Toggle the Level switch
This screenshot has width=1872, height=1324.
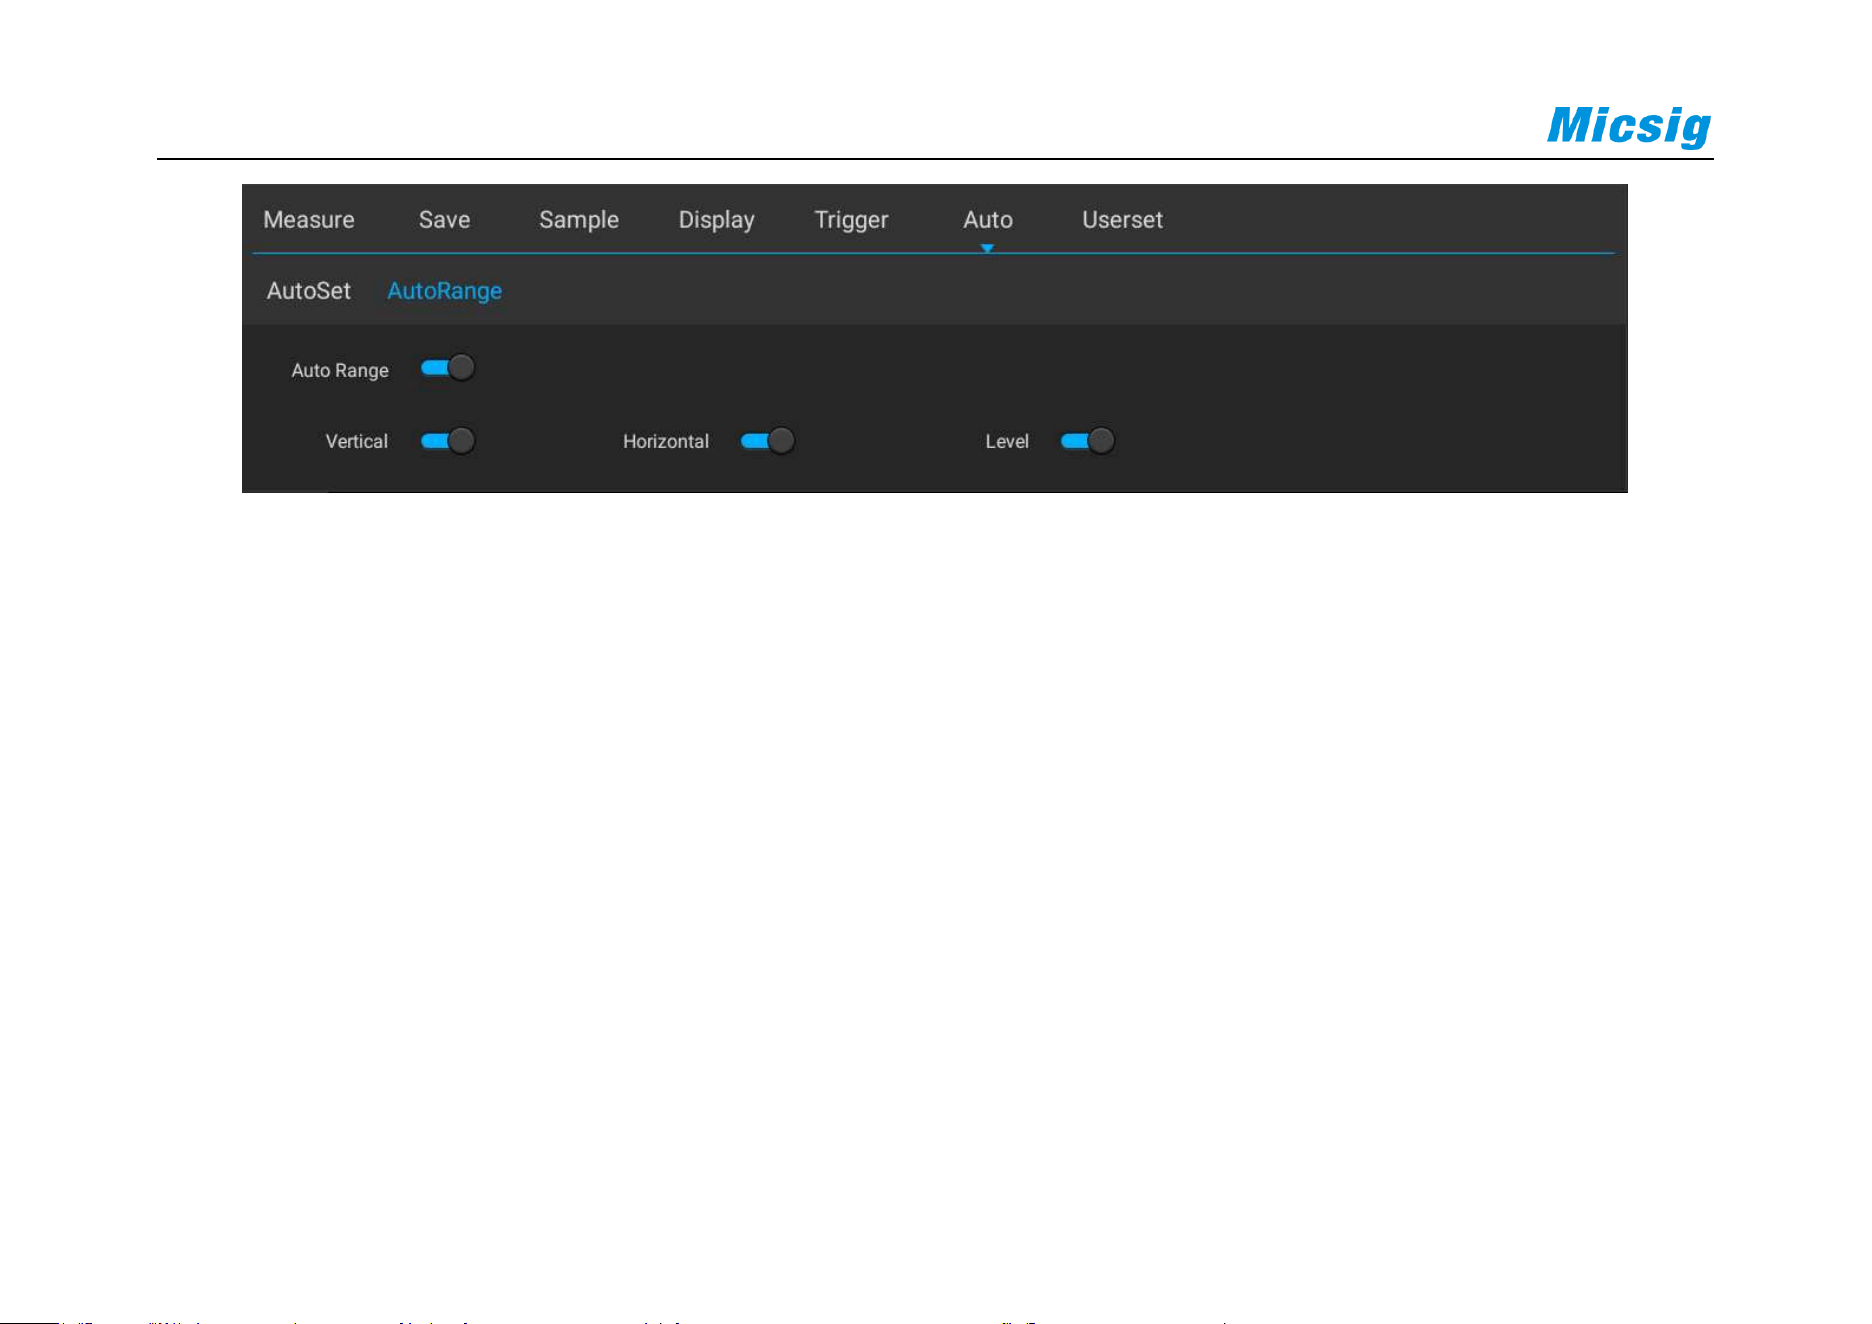click(x=1087, y=441)
